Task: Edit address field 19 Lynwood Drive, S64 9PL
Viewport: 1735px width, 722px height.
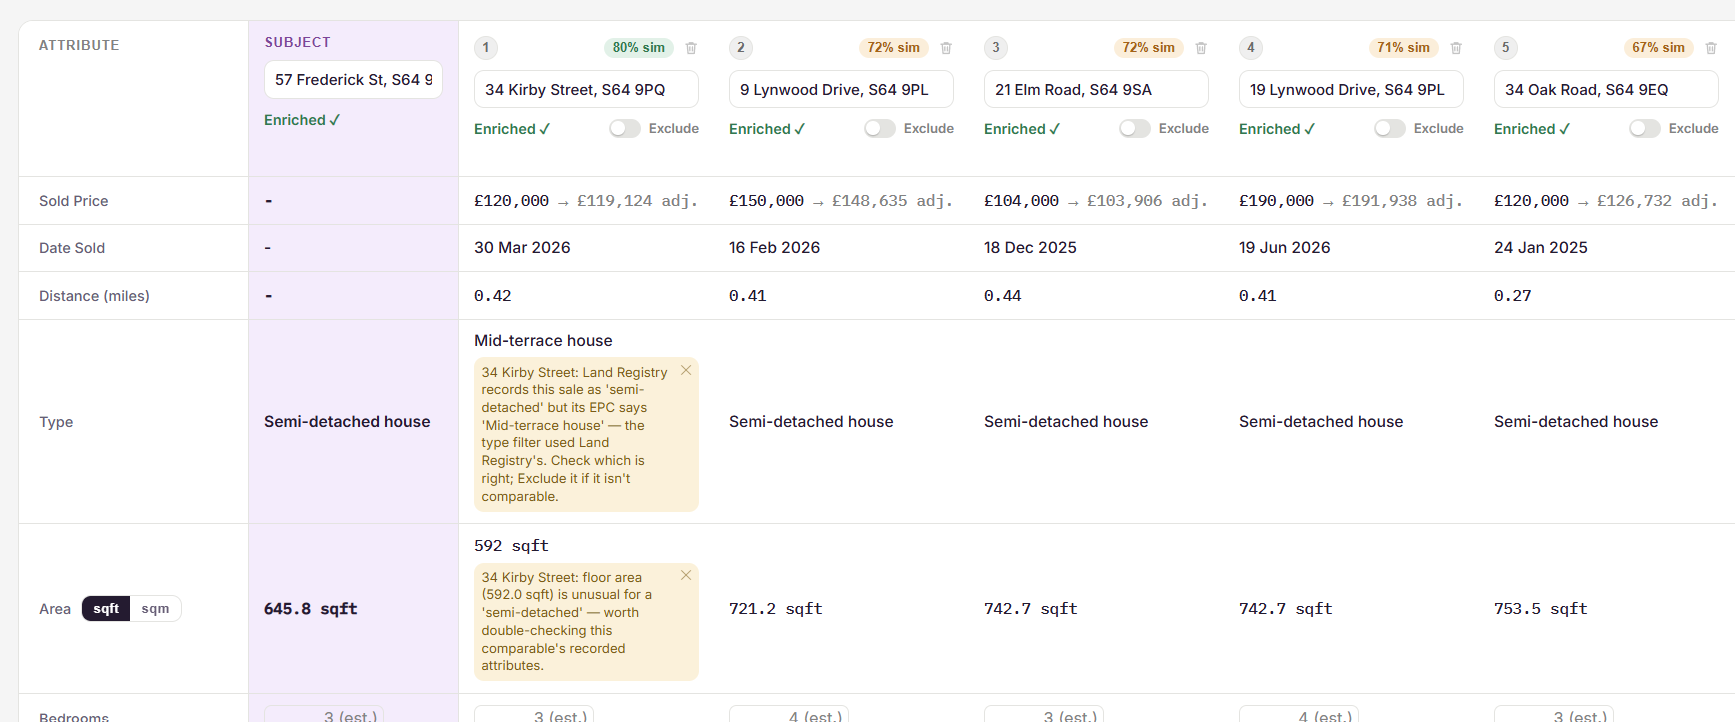Action: tap(1351, 90)
